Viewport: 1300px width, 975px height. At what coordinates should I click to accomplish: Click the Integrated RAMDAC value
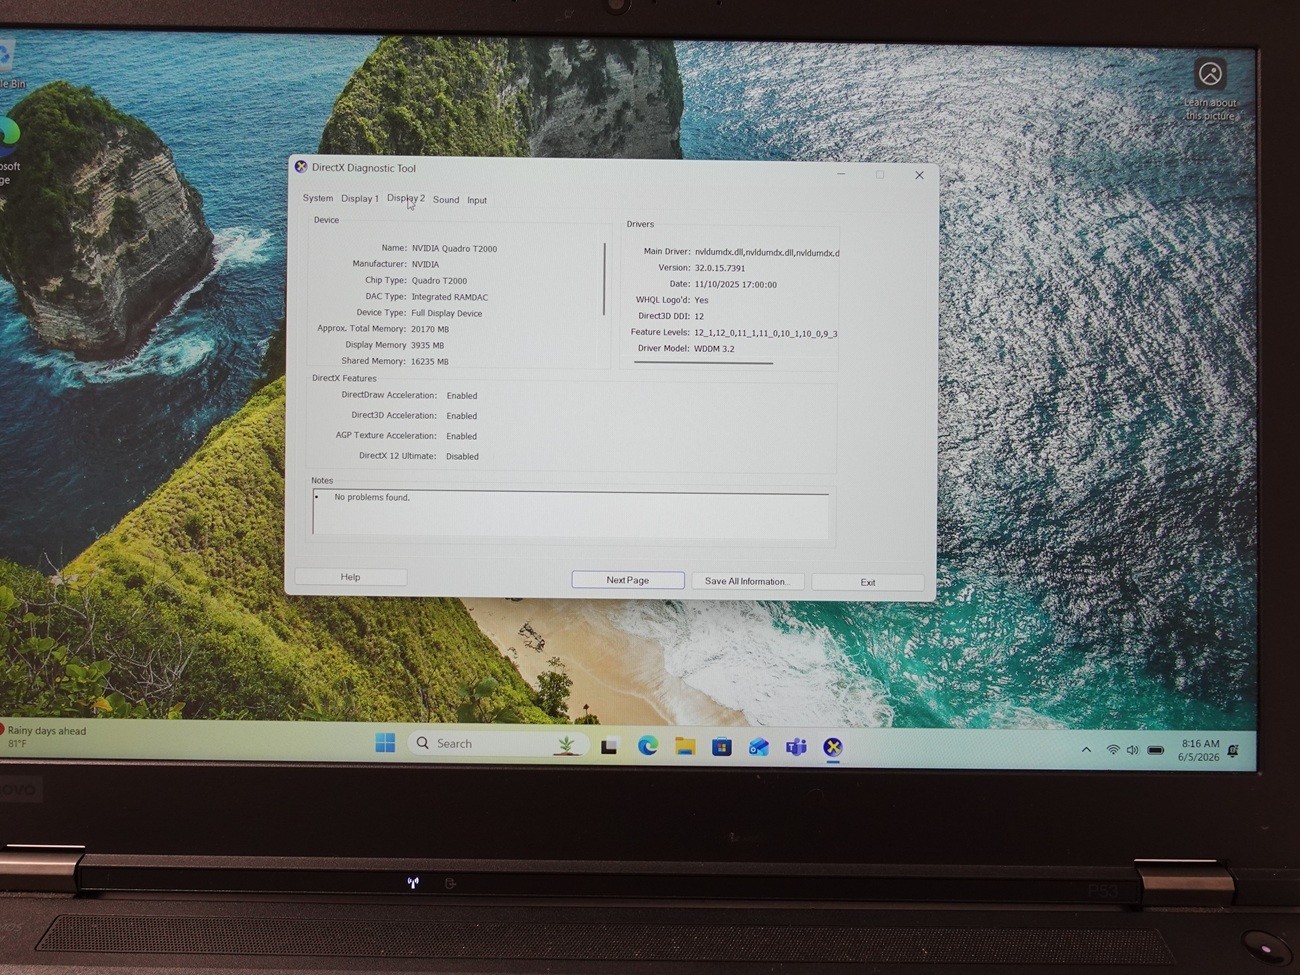point(450,297)
